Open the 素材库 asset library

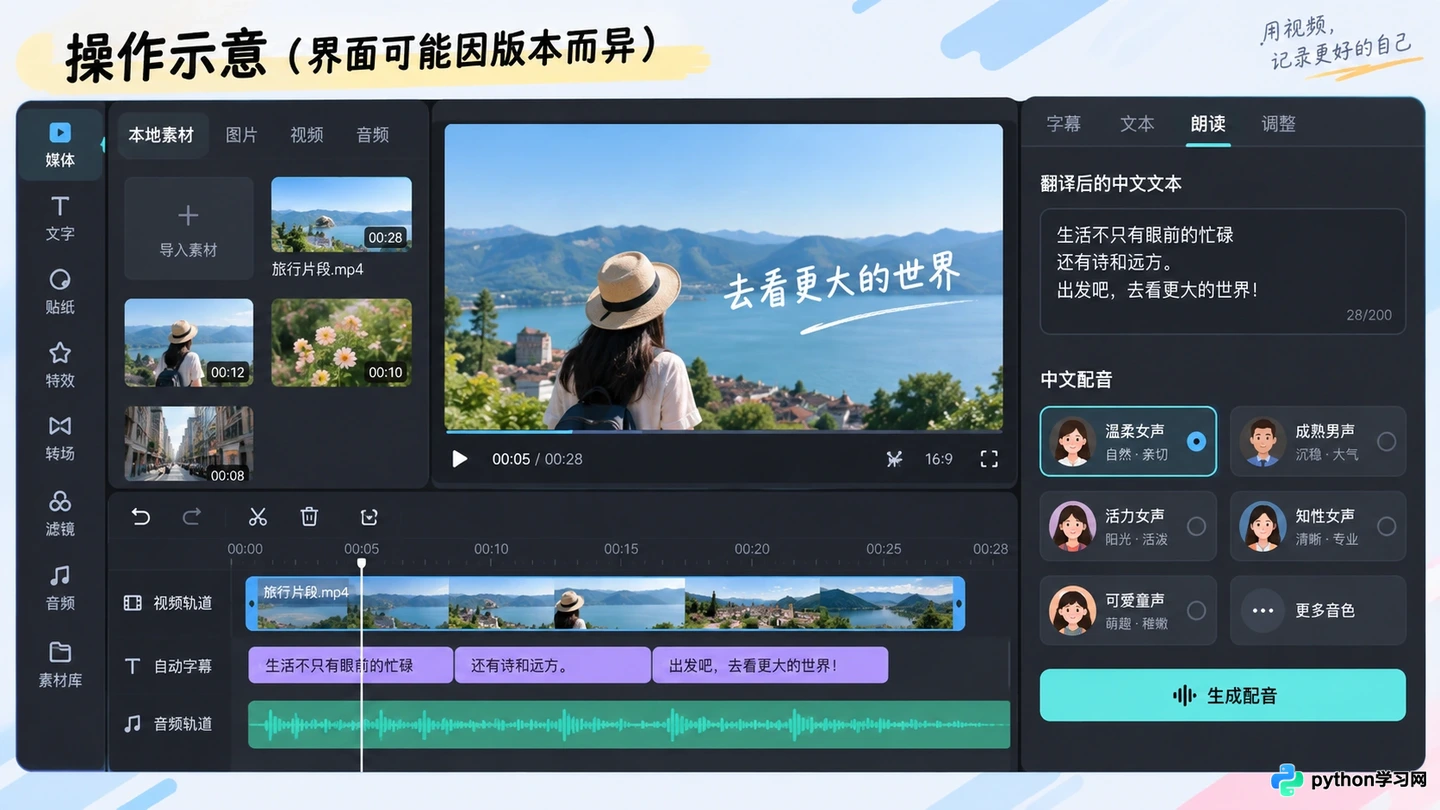click(x=60, y=665)
